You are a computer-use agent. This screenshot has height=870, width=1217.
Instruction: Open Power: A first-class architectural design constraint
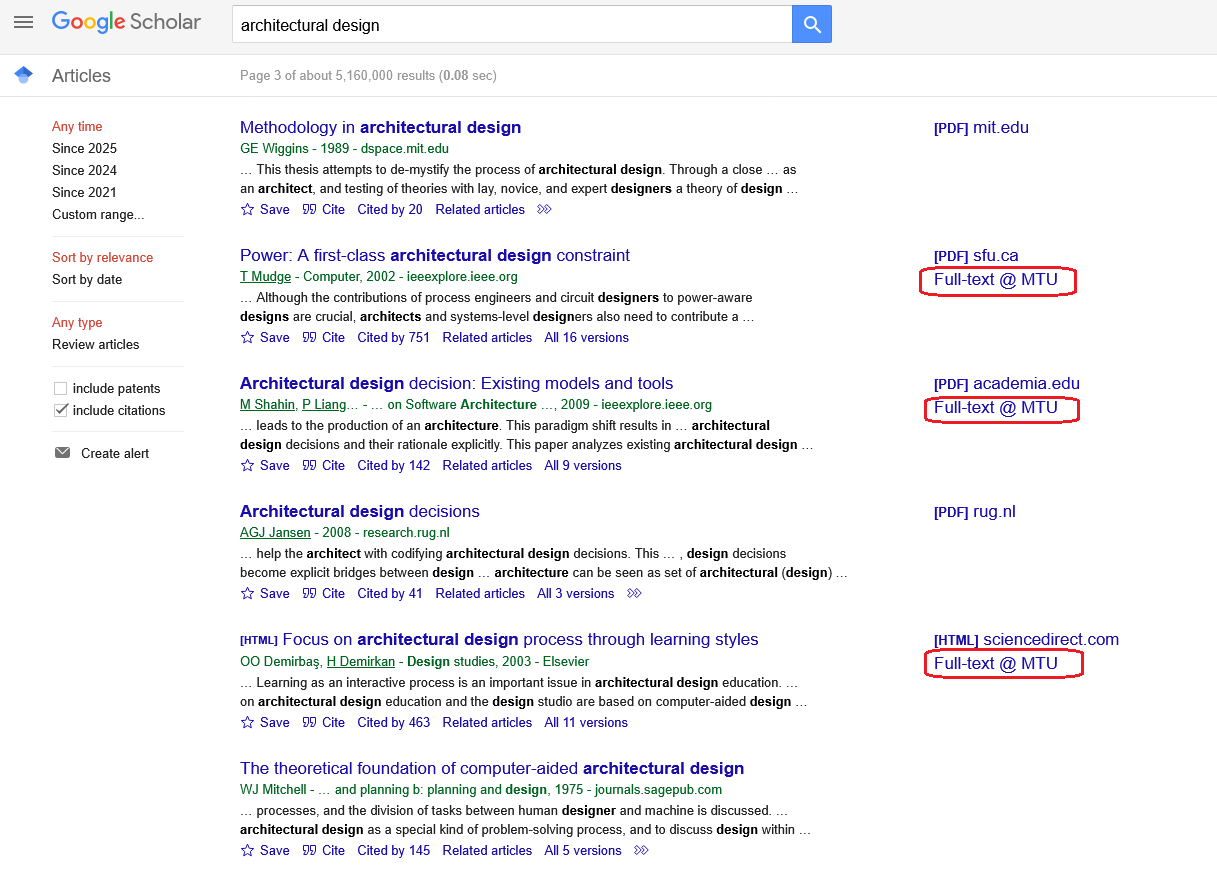[435, 255]
